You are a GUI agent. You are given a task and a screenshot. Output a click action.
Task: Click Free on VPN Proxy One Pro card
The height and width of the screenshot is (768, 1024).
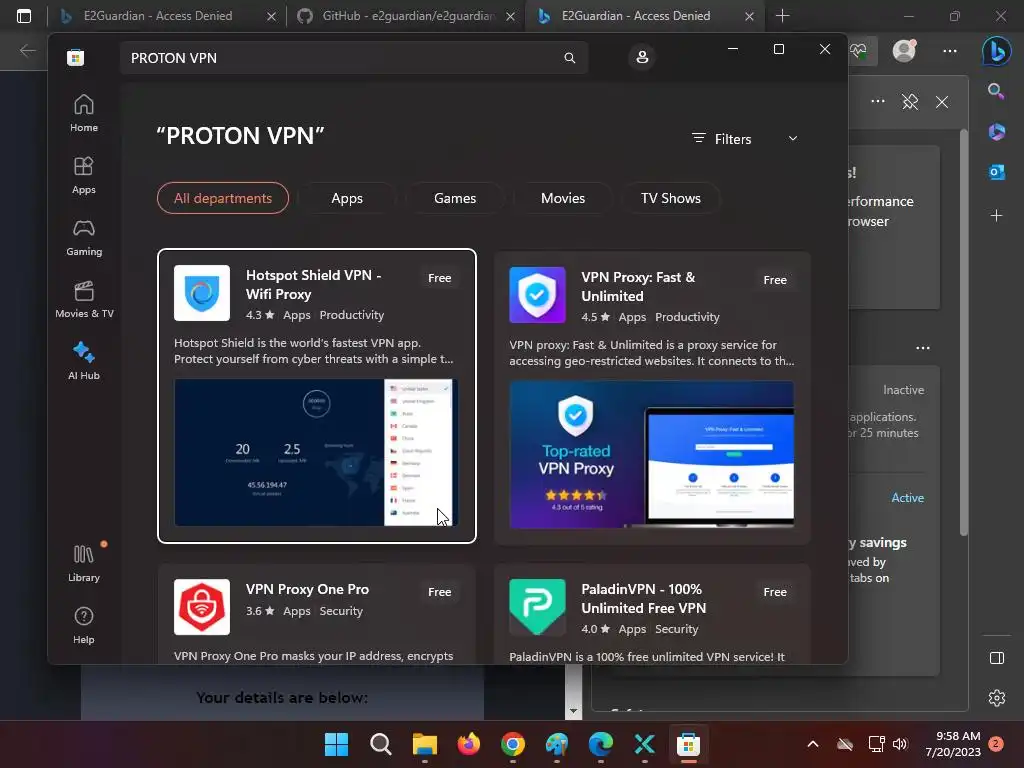440,592
